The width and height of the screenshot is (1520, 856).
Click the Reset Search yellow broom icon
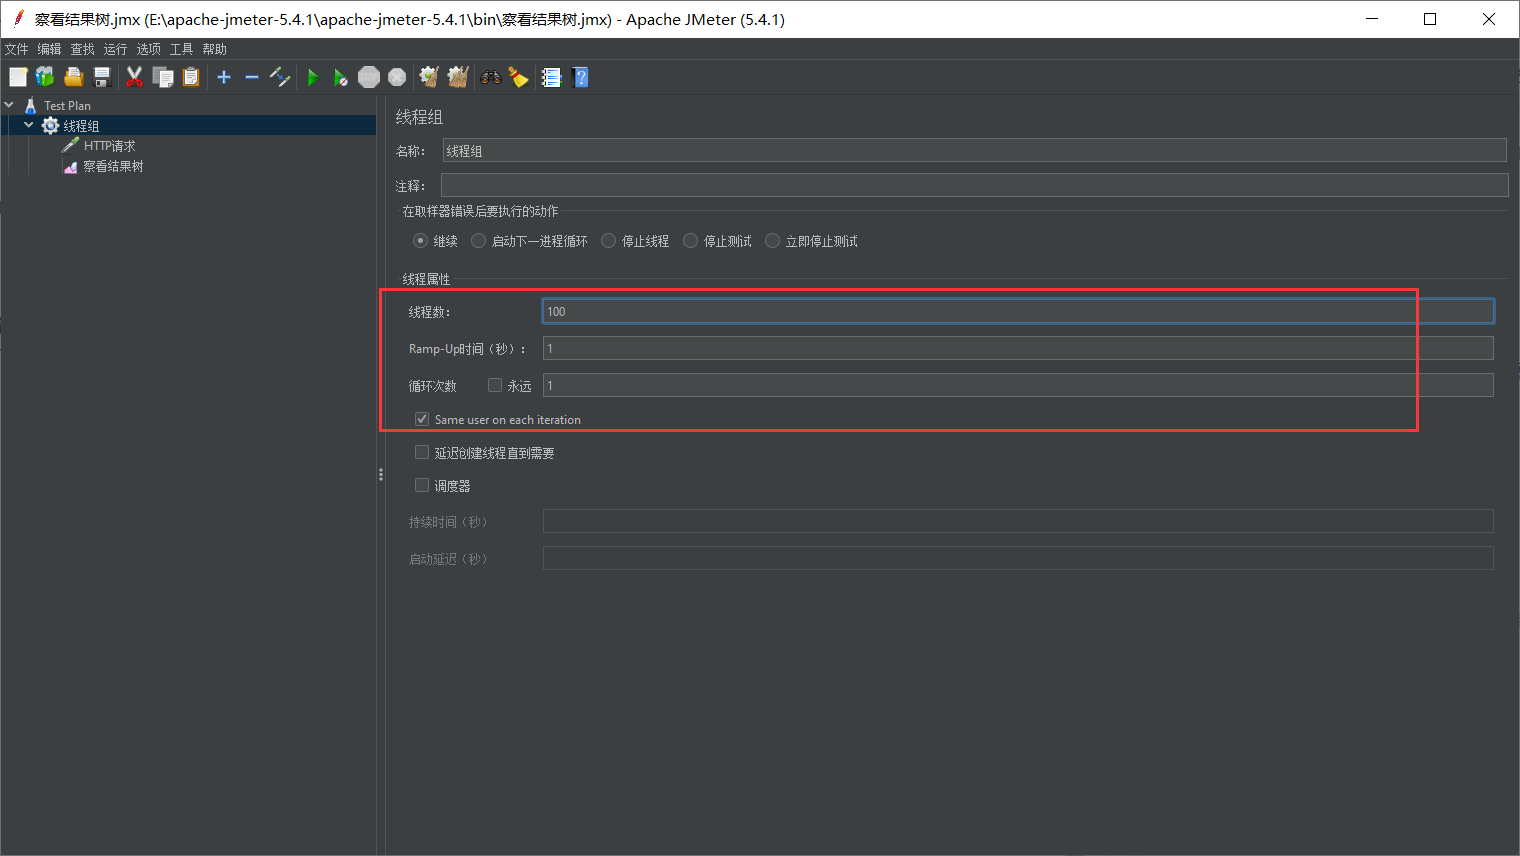518,77
